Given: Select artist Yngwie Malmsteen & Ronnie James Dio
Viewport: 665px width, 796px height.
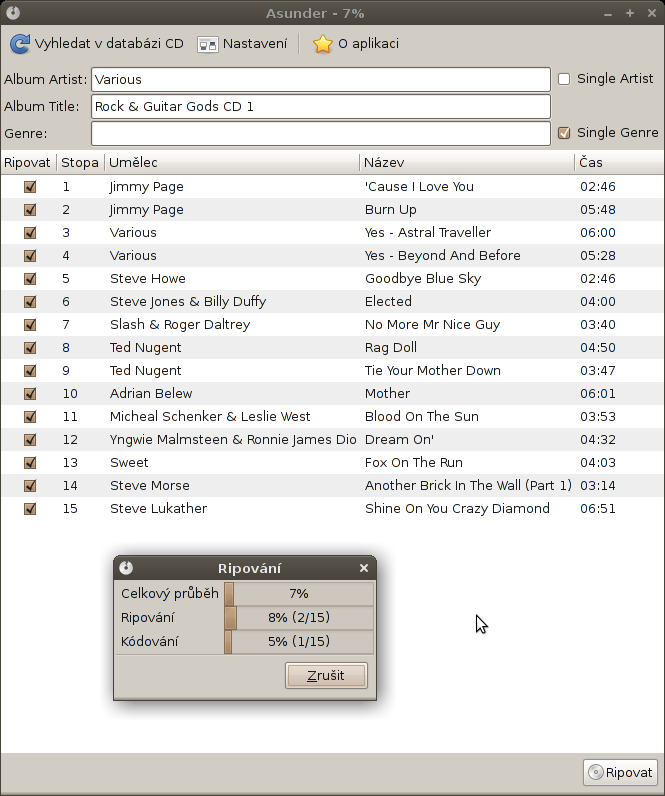Looking at the screenshot, I should (x=233, y=440).
